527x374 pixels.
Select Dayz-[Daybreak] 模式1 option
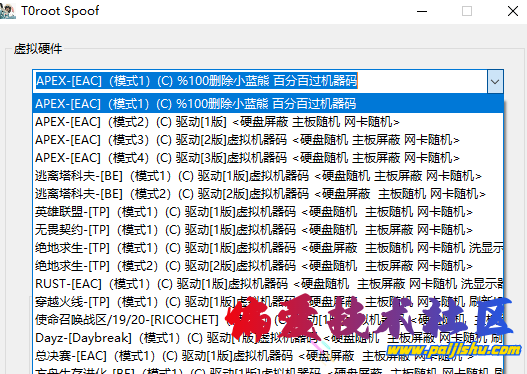click(x=268, y=338)
